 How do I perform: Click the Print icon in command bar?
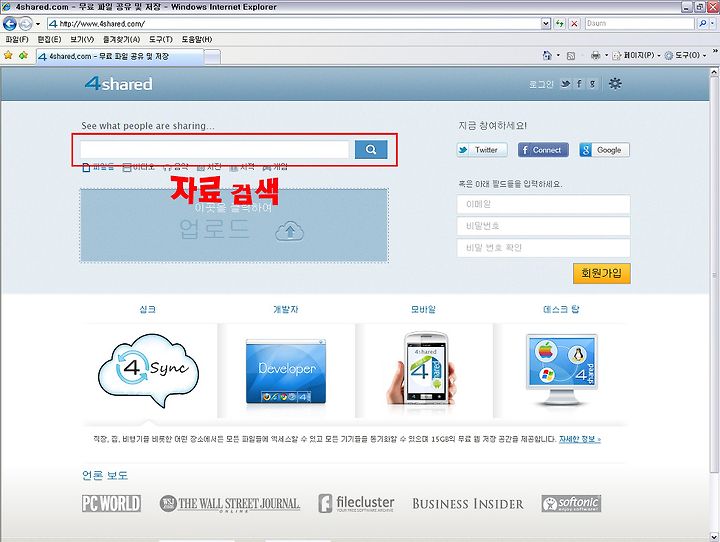point(596,56)
